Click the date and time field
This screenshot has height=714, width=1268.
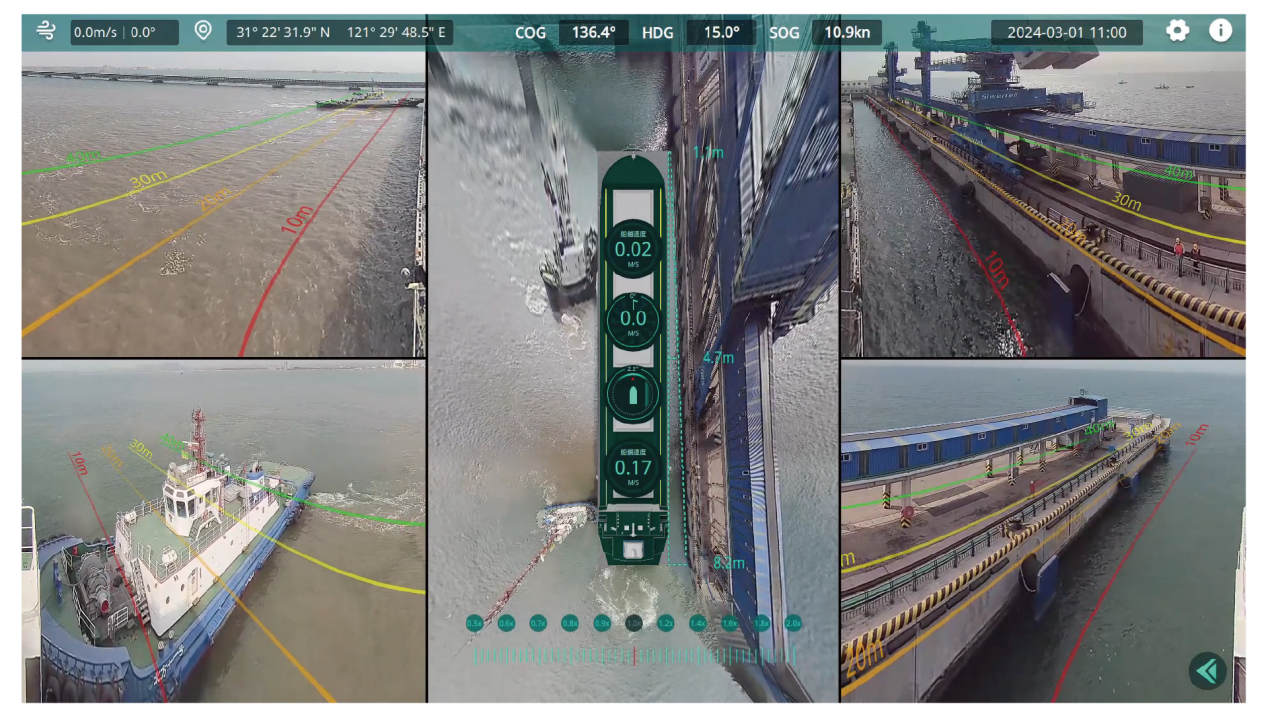coord(1066,32)
